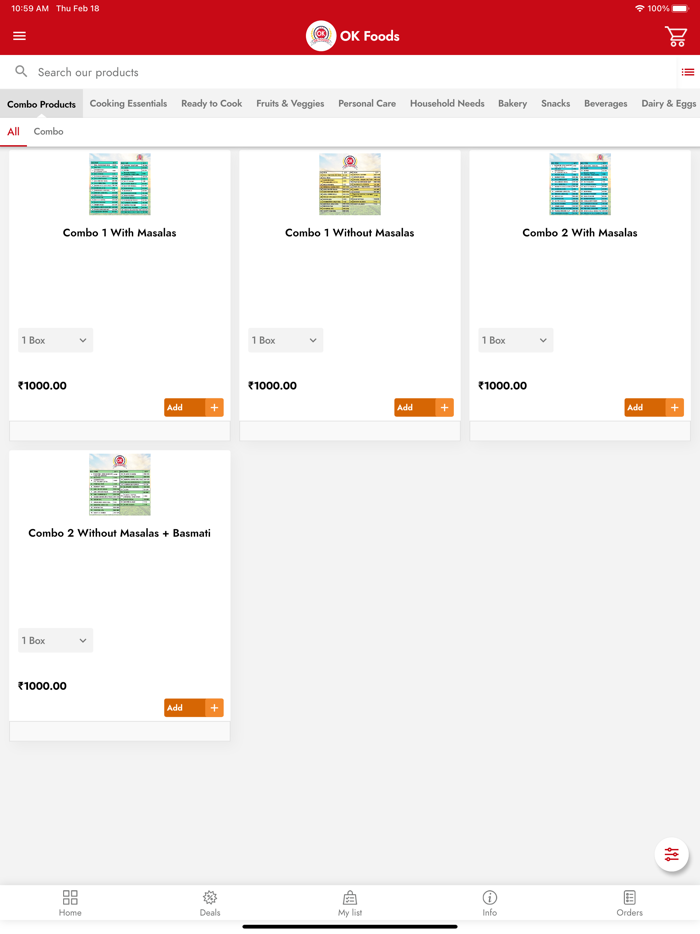This screenshot has height=934, width=700.
Task: Select Beverages category tab
Action: point(605,104)
